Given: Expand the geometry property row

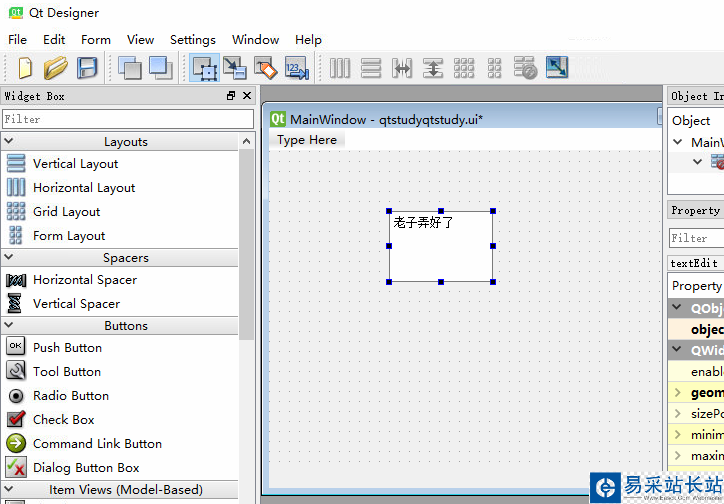Looking at the screenshot, I should click(x=677, y=392).
